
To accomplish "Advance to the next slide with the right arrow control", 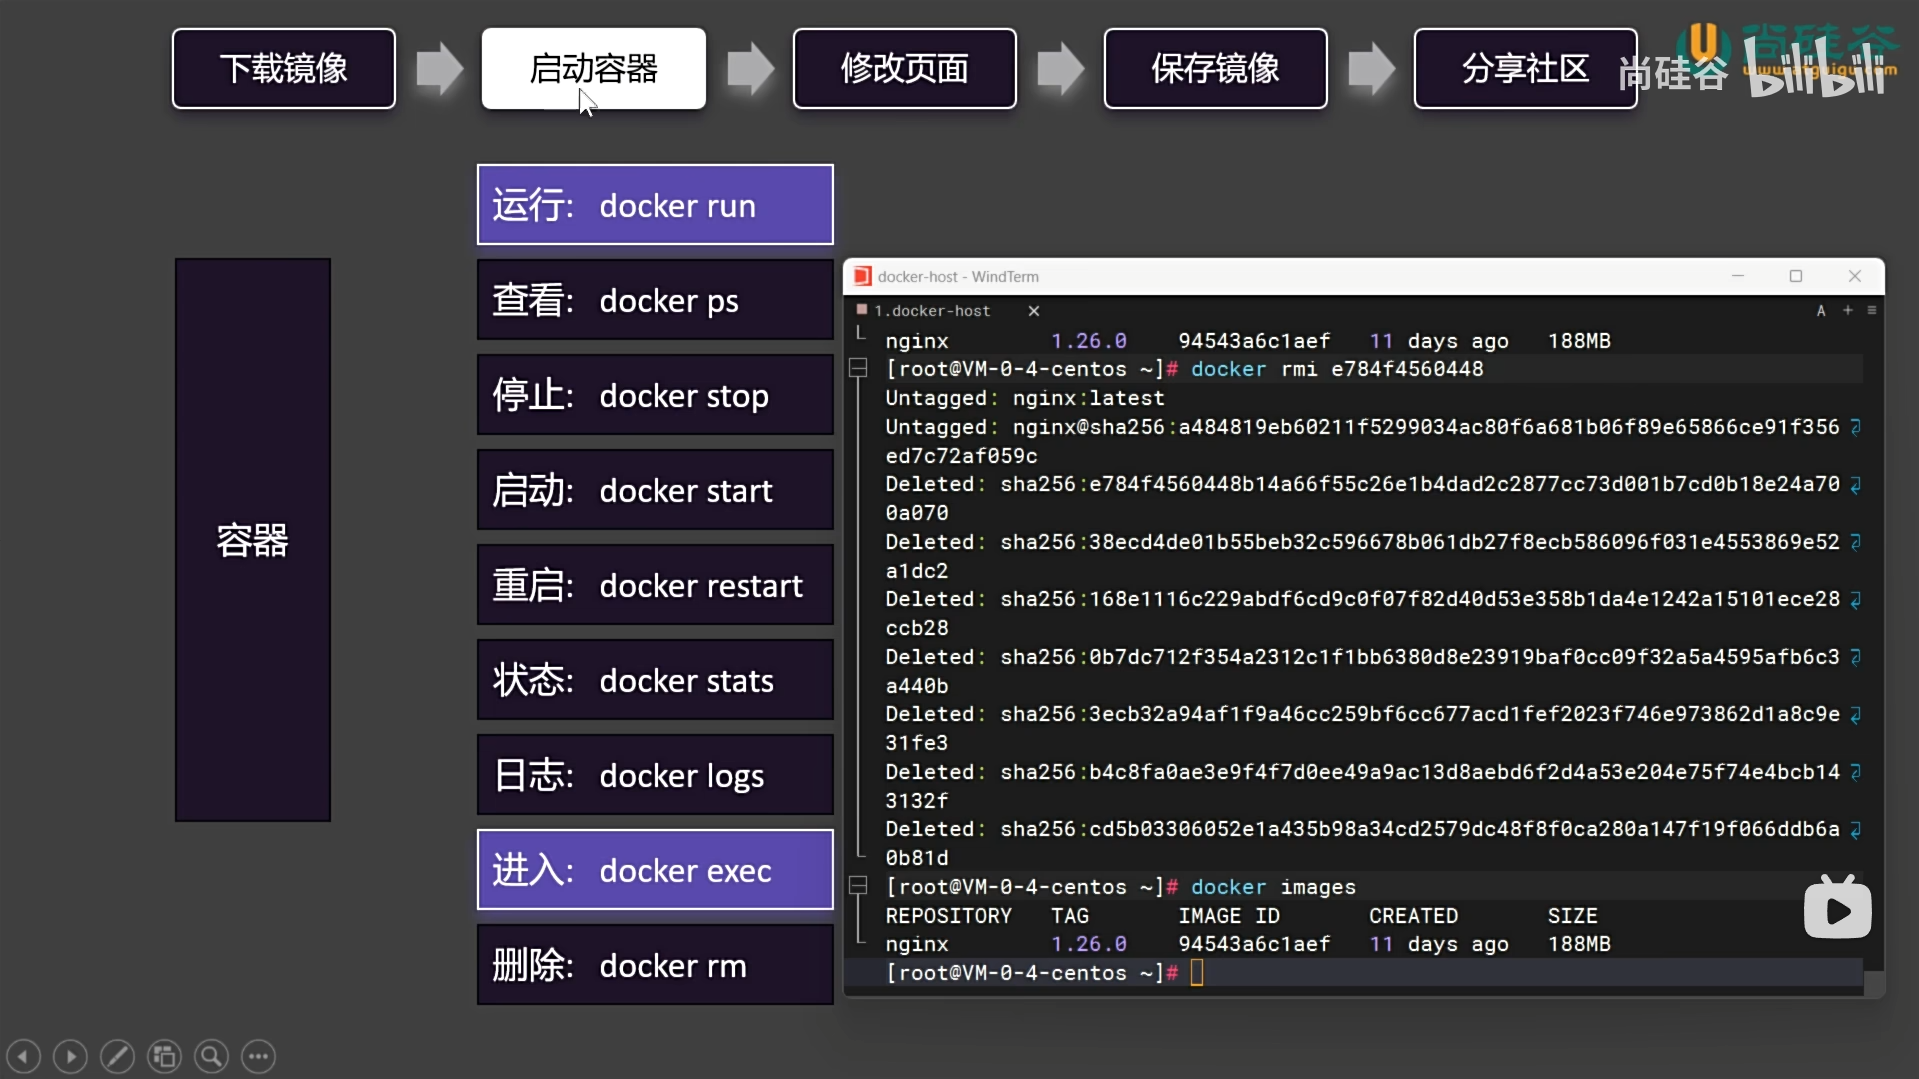I will coord(70,1056).
